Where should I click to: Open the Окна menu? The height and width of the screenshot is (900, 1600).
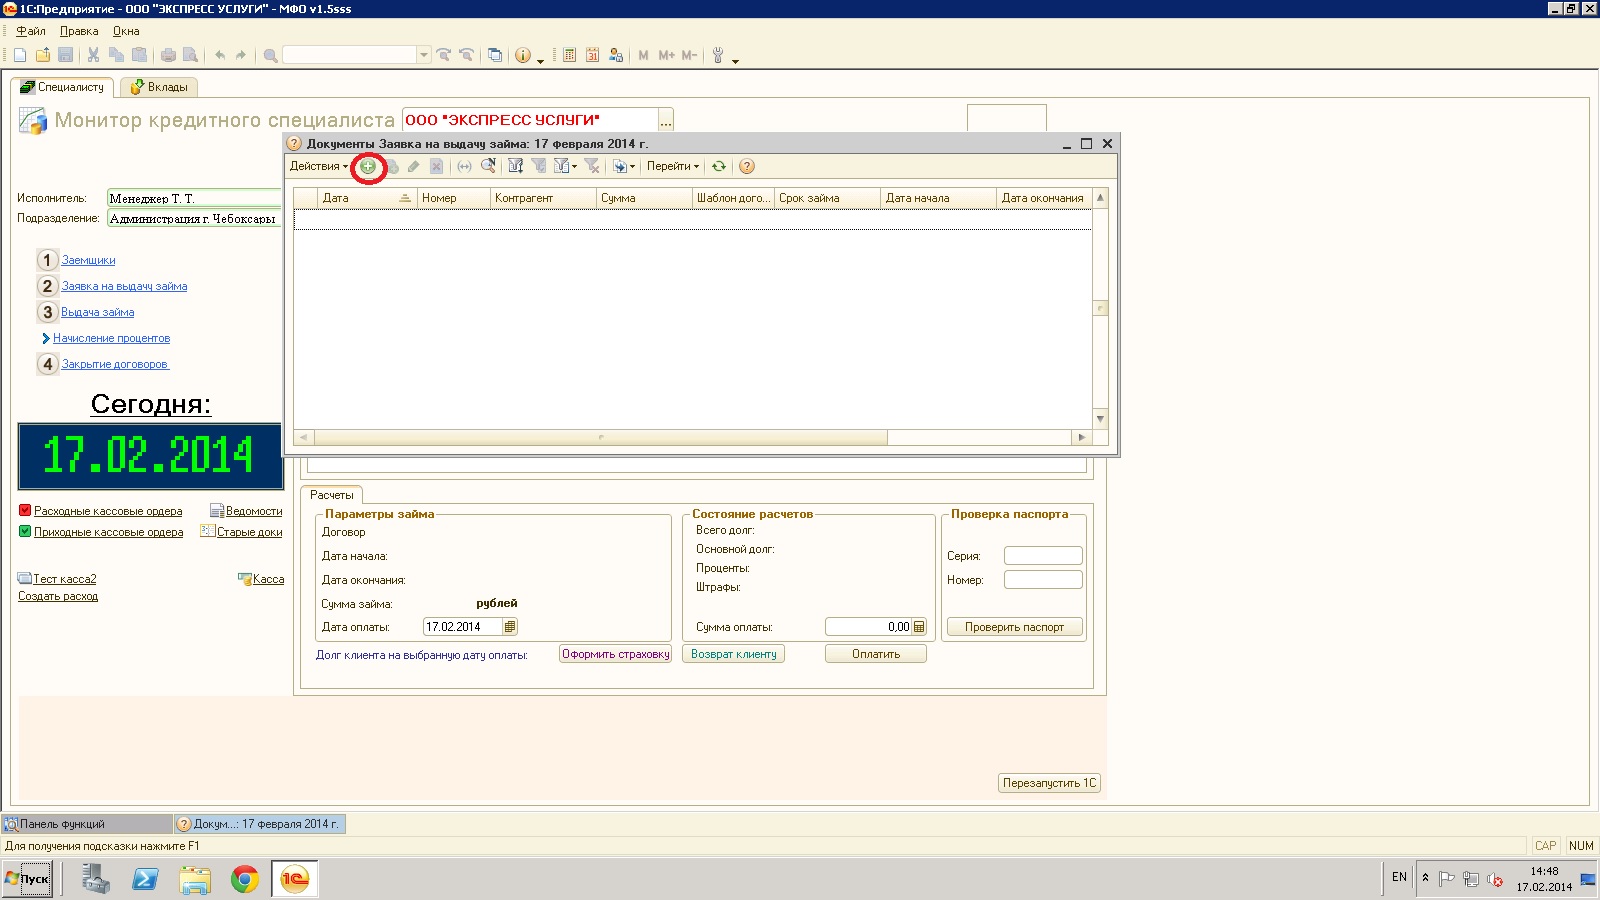[x=126, y=31]
